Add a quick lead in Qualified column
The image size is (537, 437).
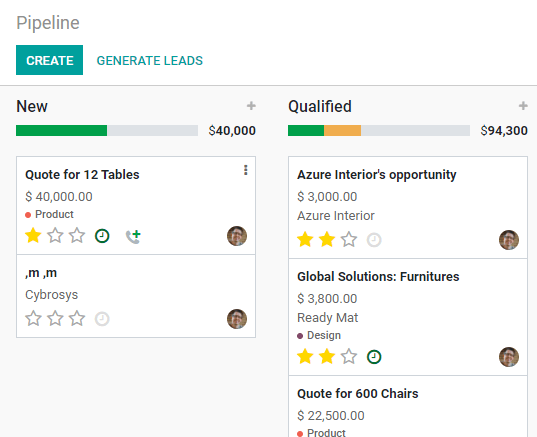[x=523, y=106]
